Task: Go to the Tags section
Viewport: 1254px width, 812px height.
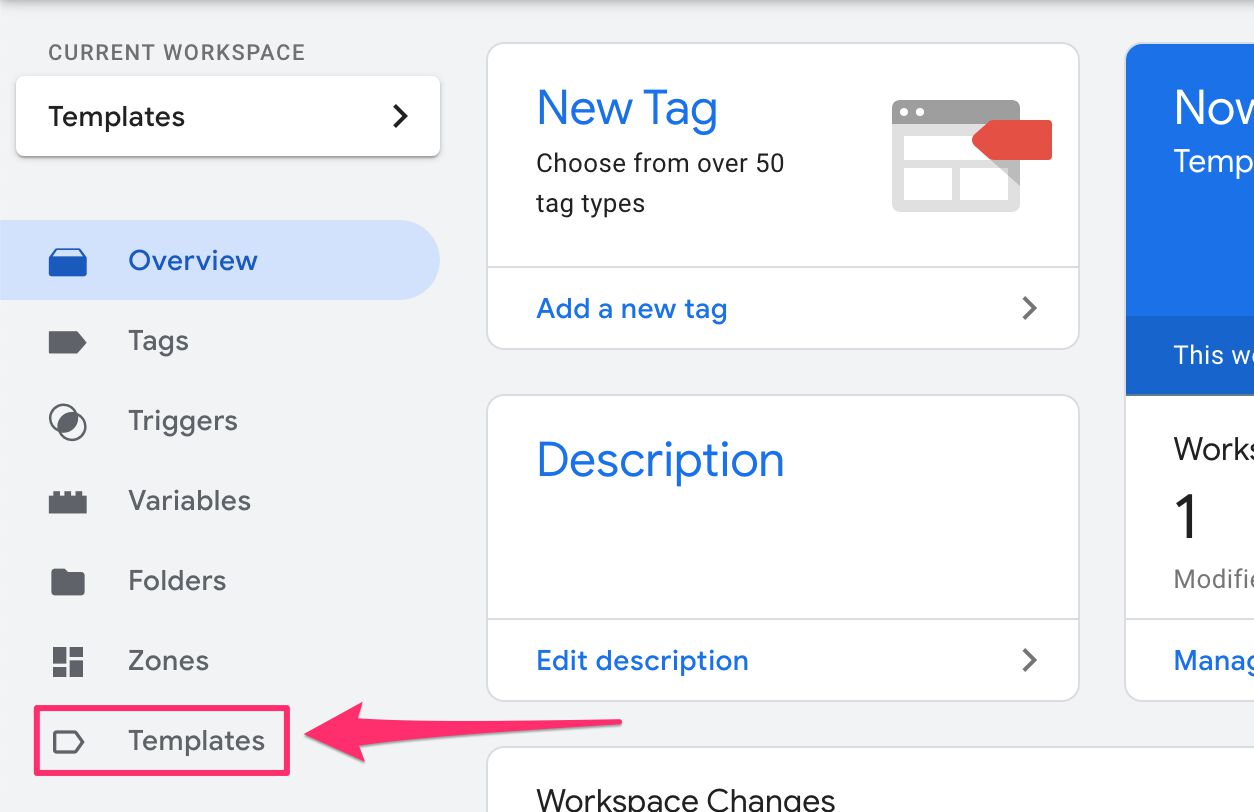Action: [x=158, y=341]
